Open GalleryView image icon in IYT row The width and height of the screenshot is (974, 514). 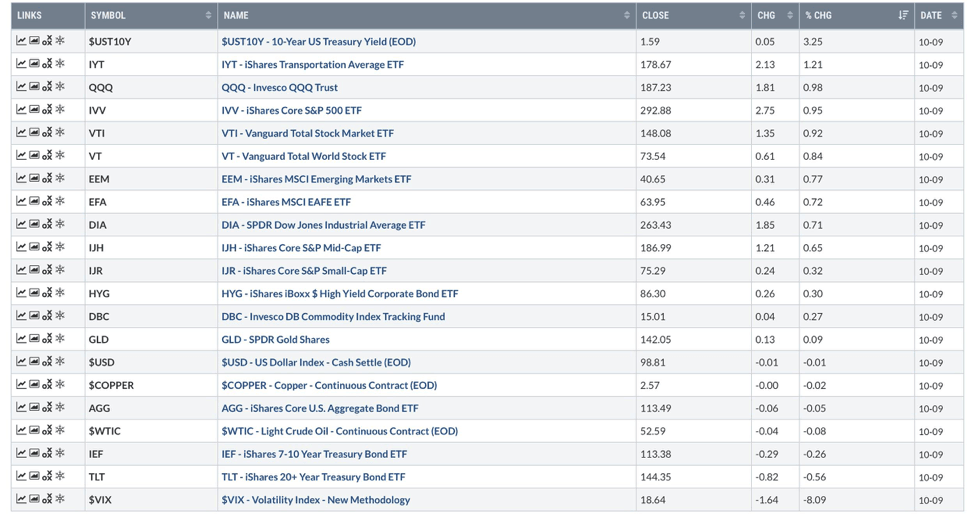pos(34,63)
